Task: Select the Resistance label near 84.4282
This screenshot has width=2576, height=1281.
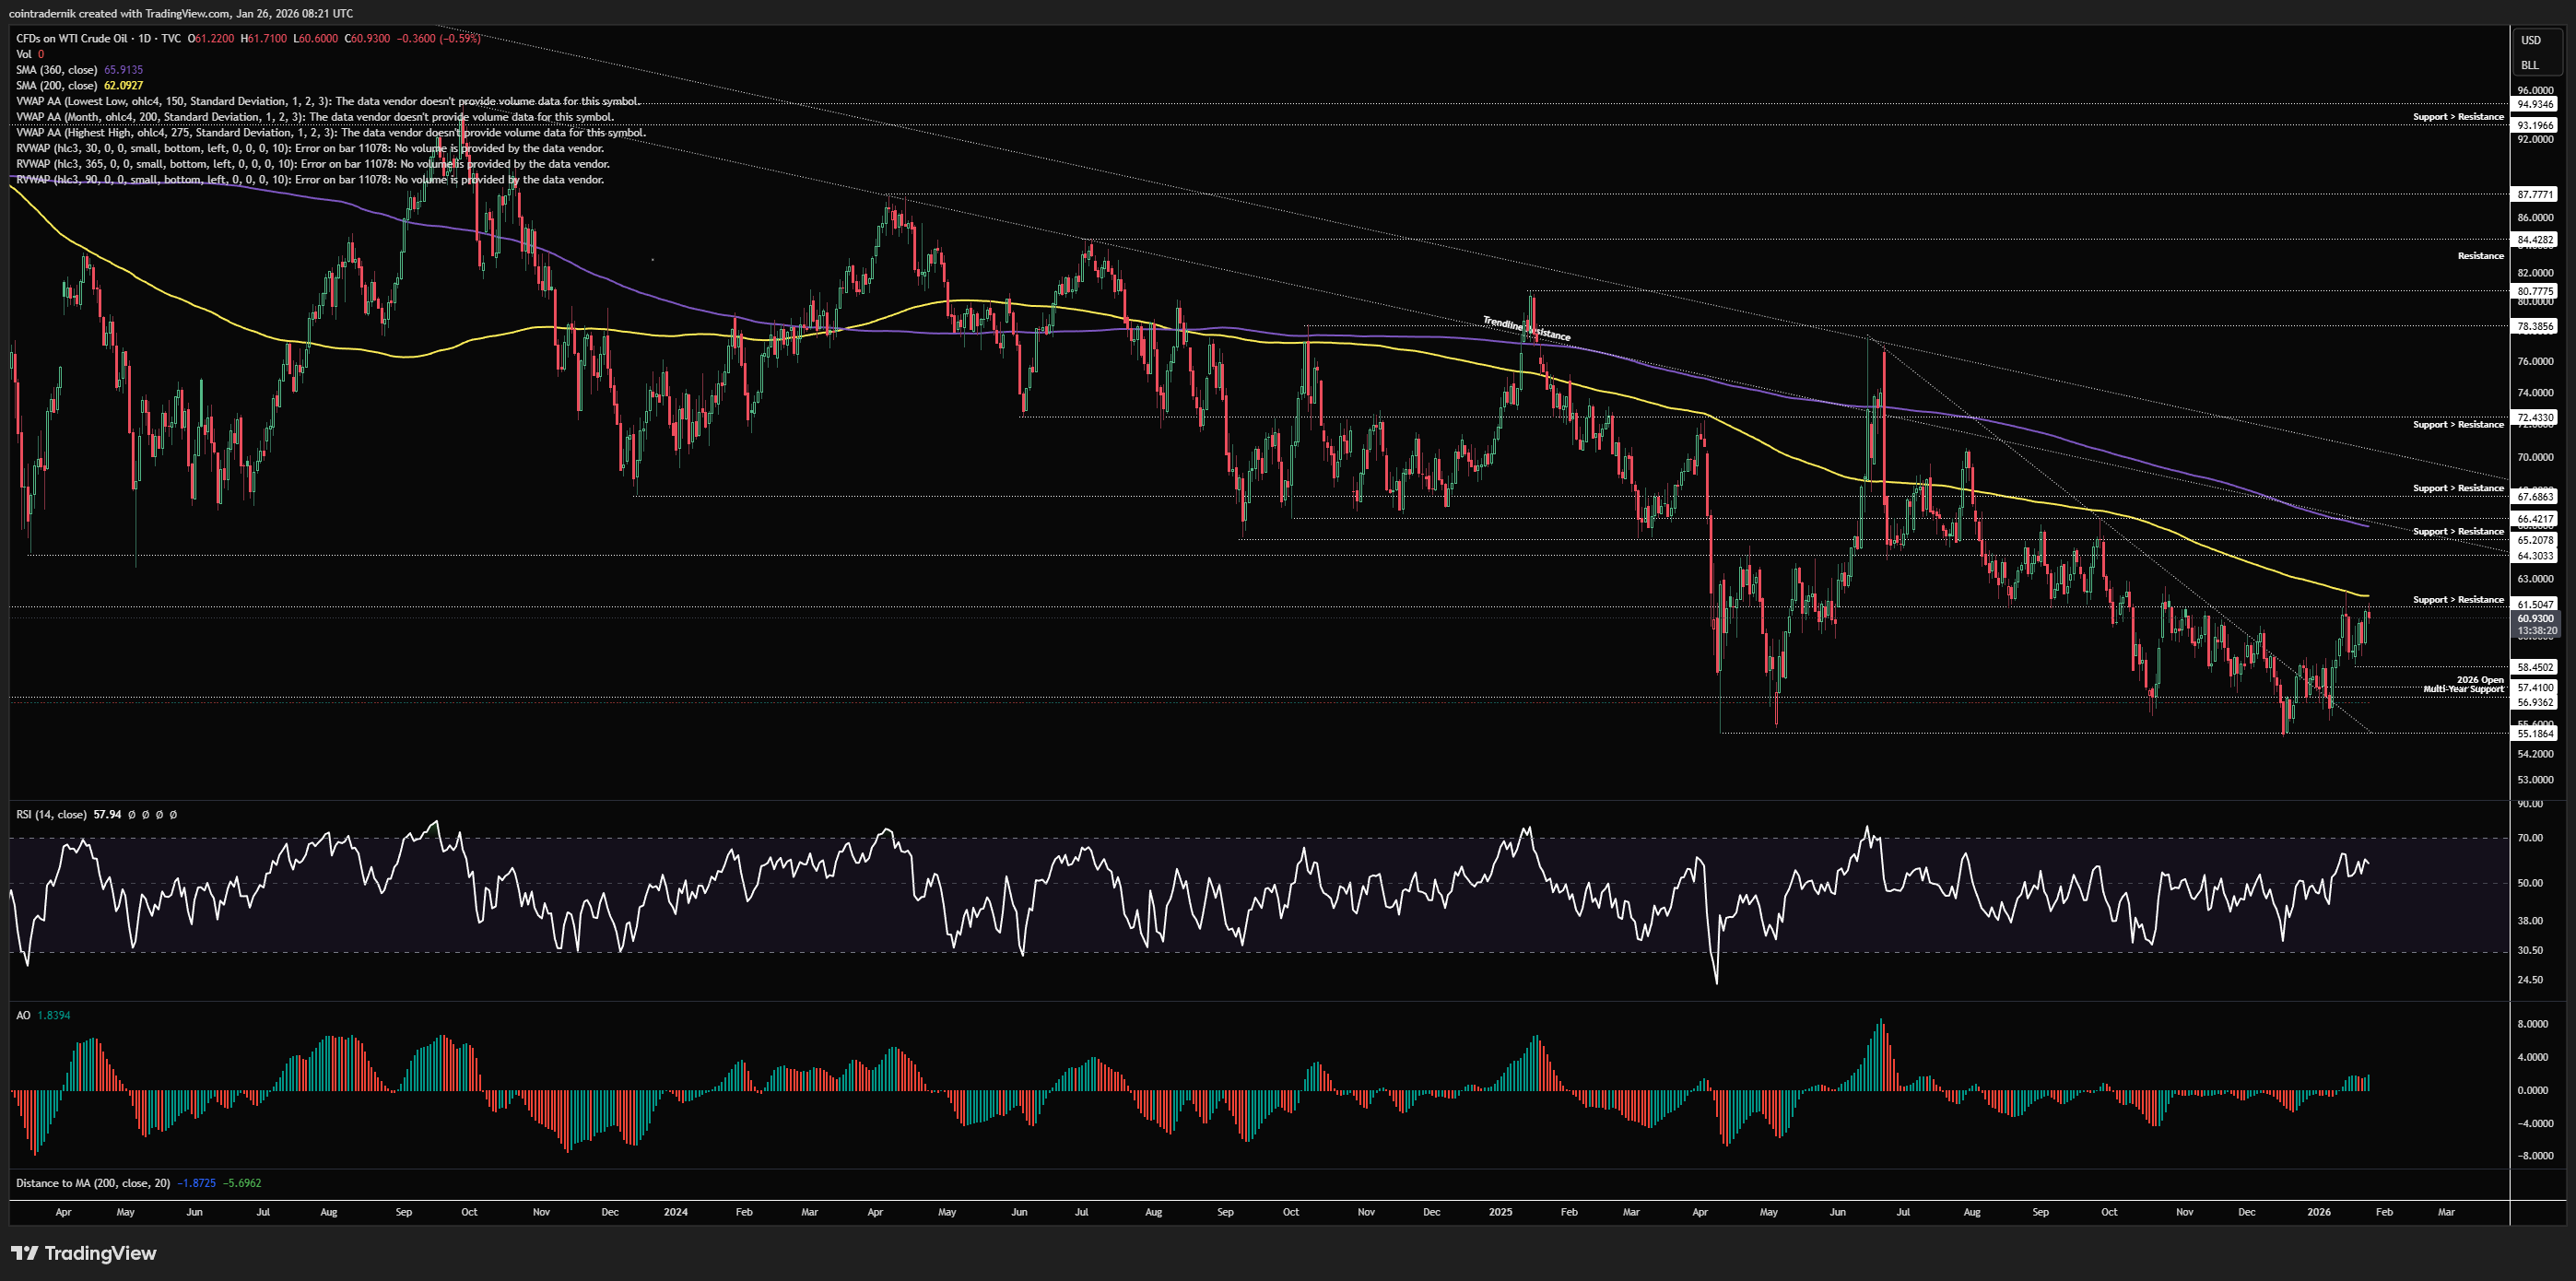Action: pos(2480,256)
